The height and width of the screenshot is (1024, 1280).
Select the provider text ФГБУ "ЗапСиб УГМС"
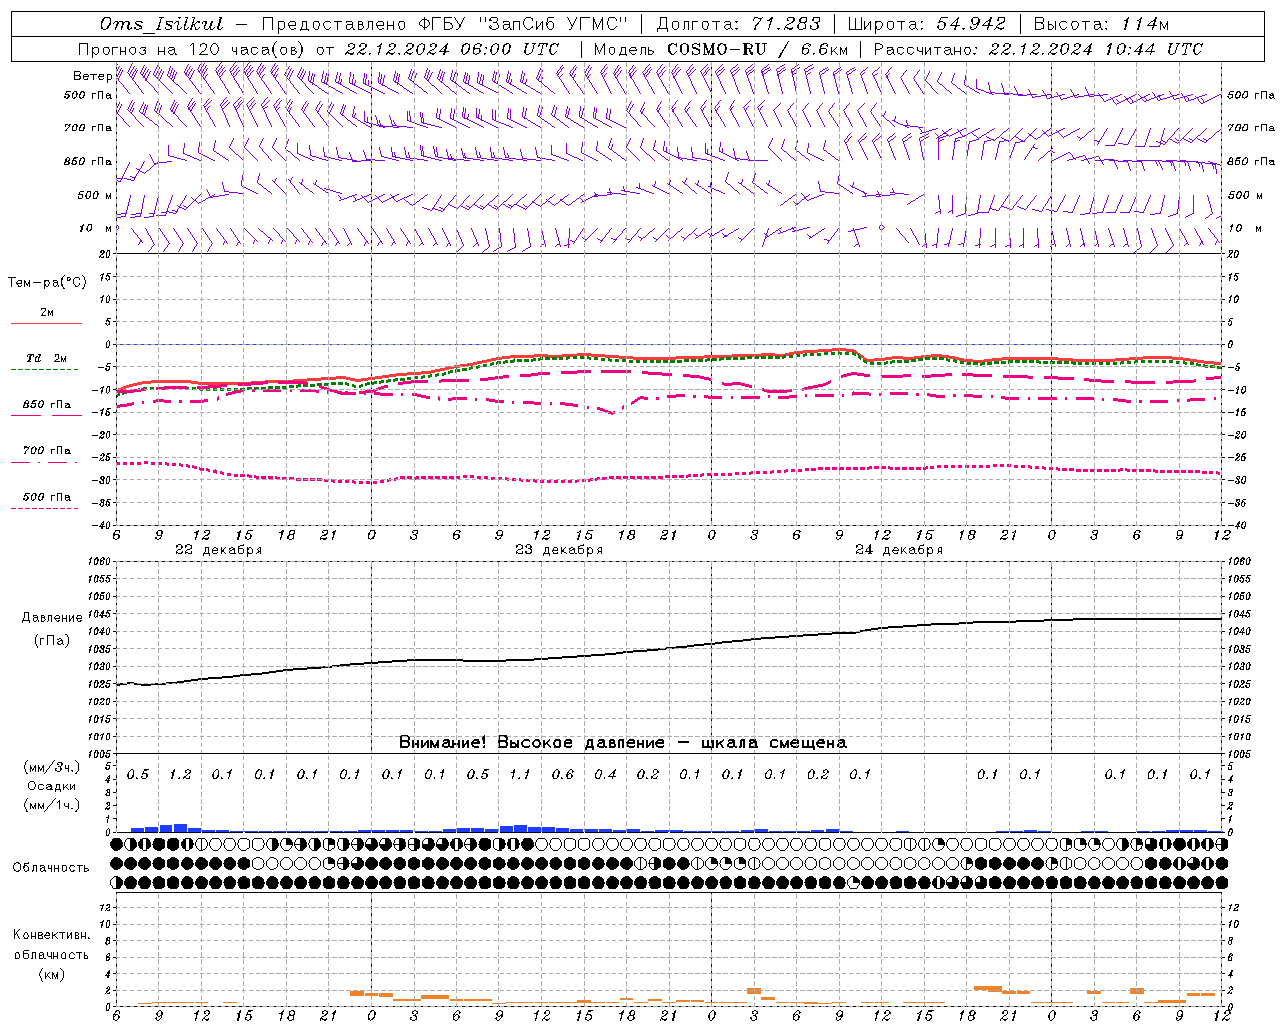[x=523, y=24]
